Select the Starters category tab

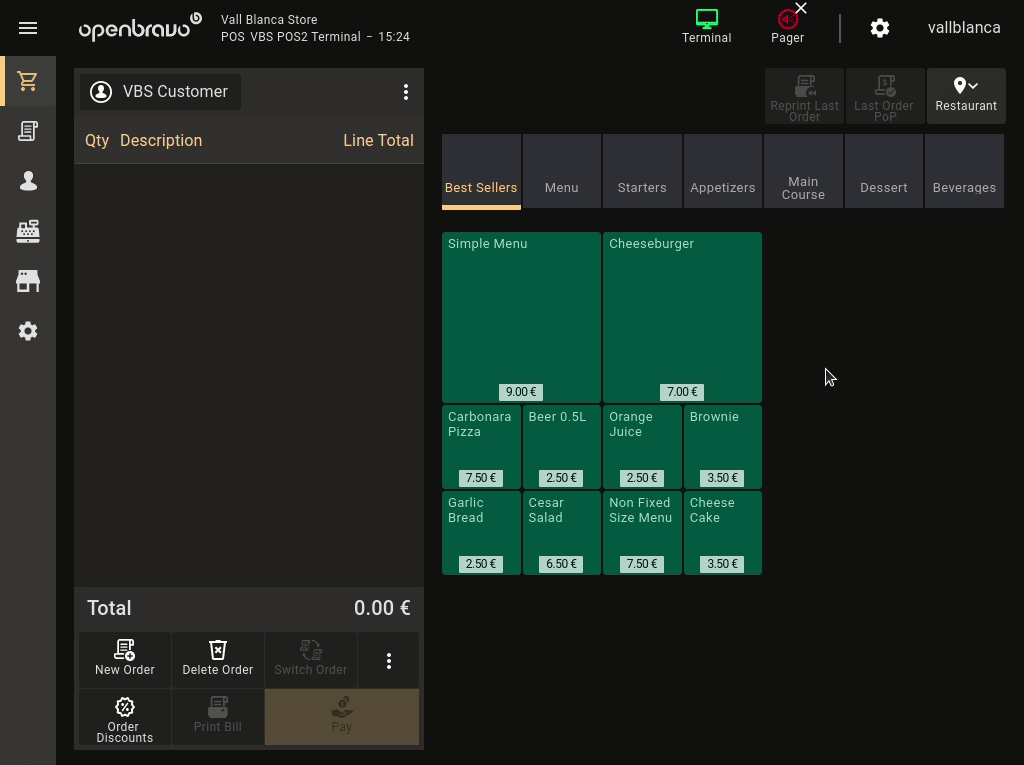[x=642, y=172]
